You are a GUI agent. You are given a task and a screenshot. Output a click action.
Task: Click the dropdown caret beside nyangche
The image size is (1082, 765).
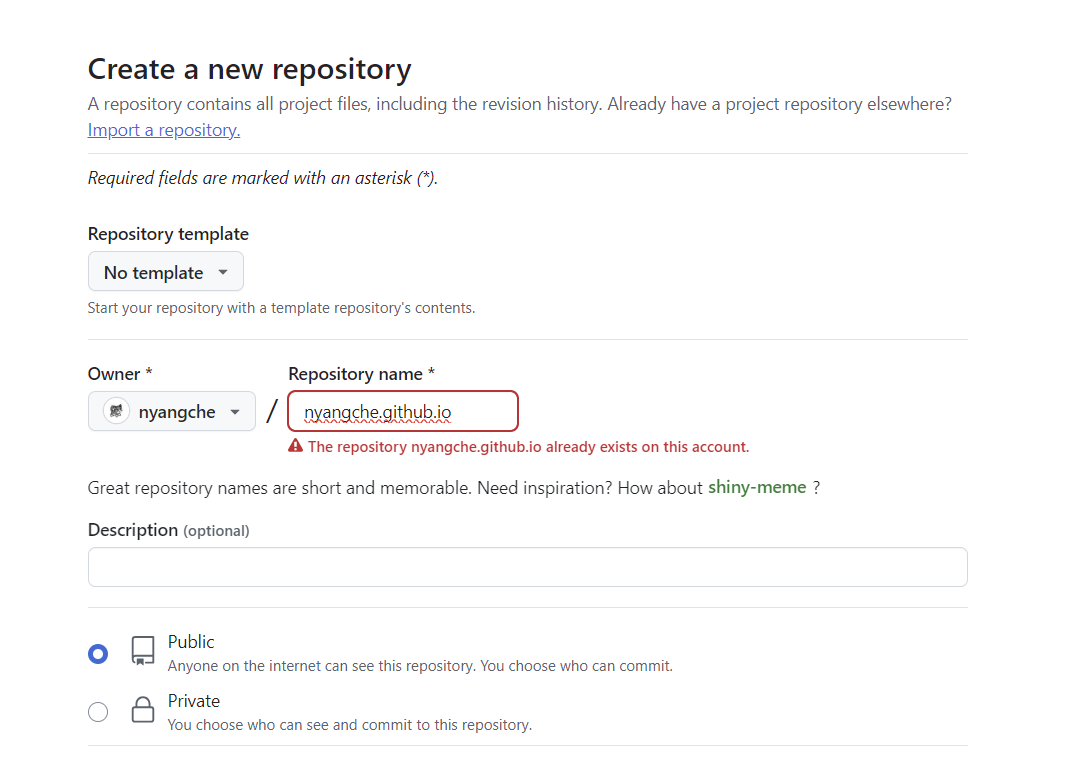[236, 411]
